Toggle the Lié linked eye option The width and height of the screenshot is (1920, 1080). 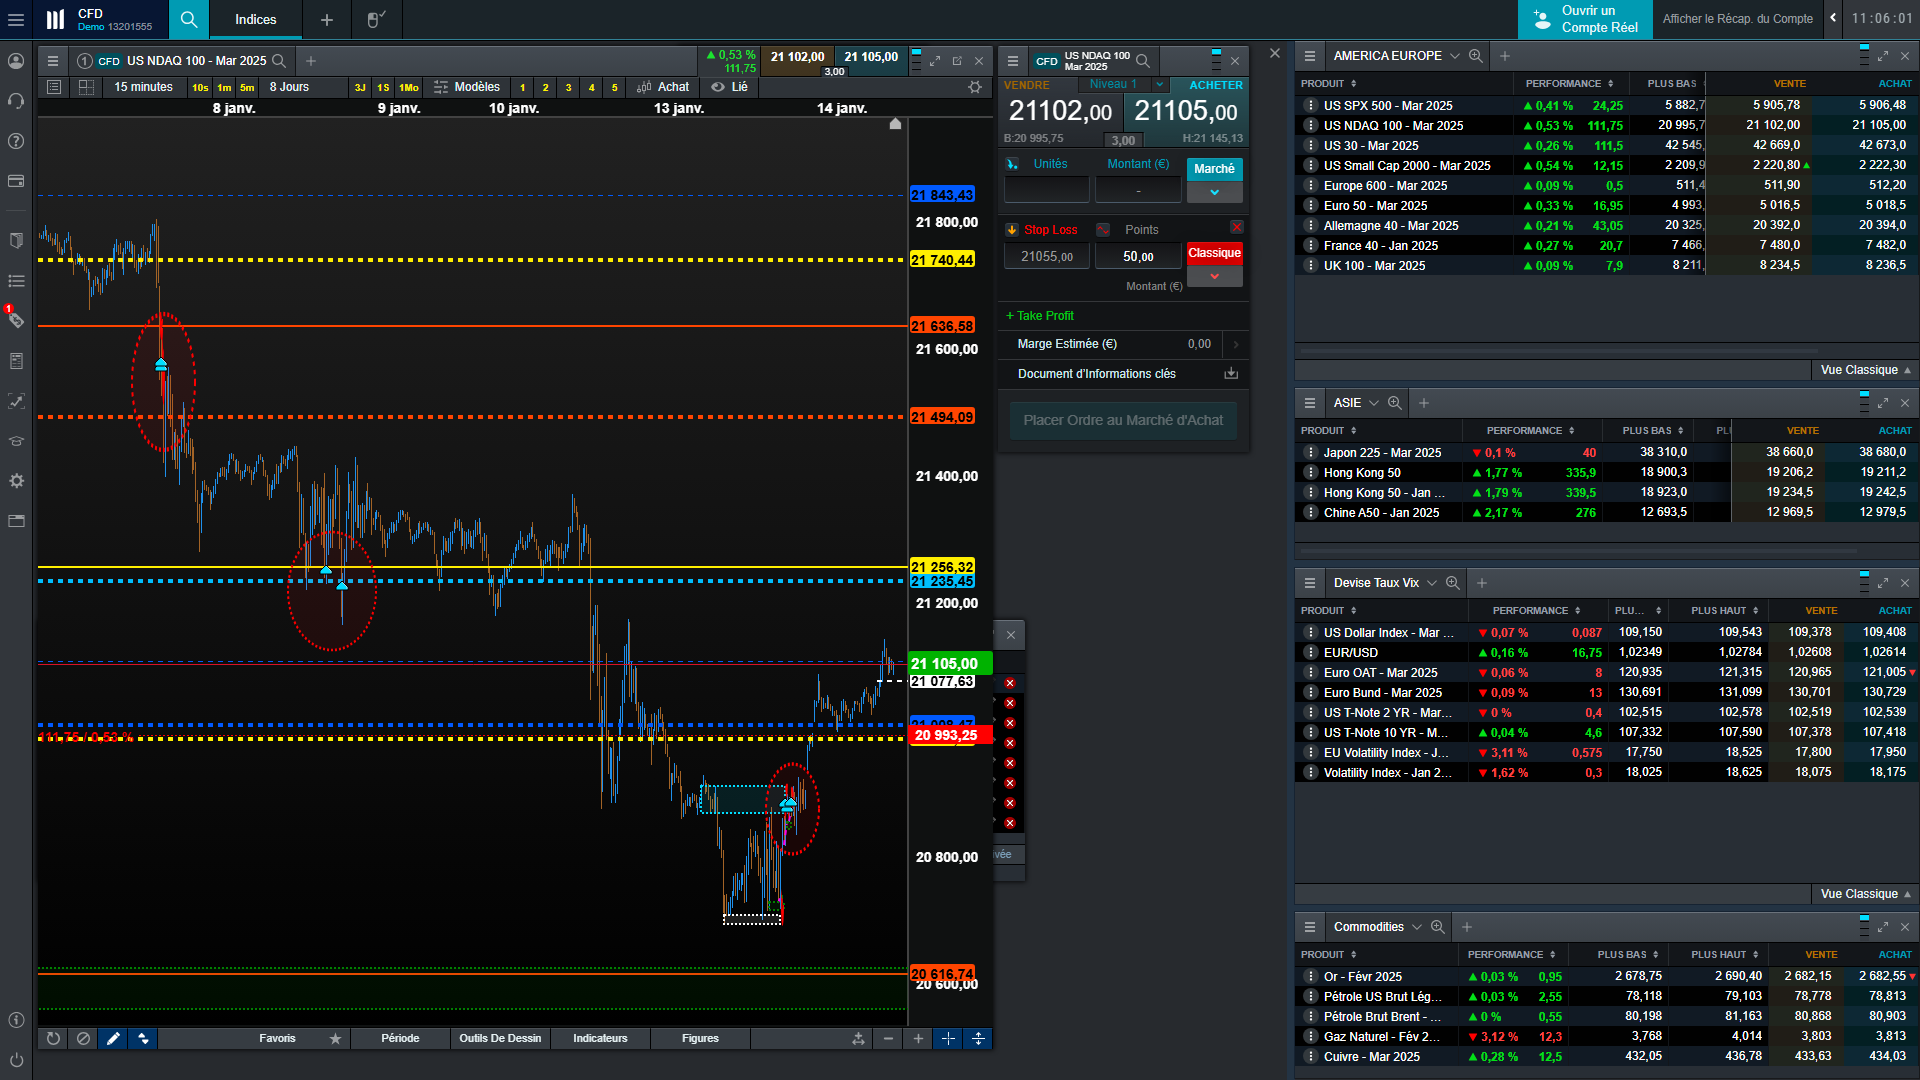tap(729, 87)
